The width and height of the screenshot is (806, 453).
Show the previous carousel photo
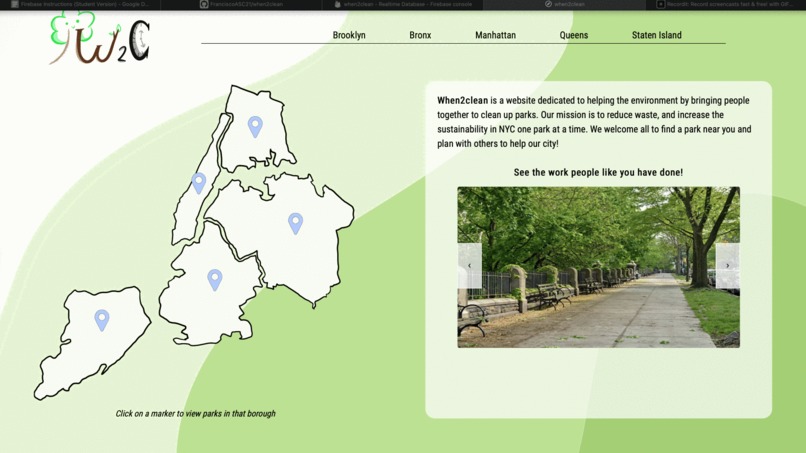(x=469, y=265)
